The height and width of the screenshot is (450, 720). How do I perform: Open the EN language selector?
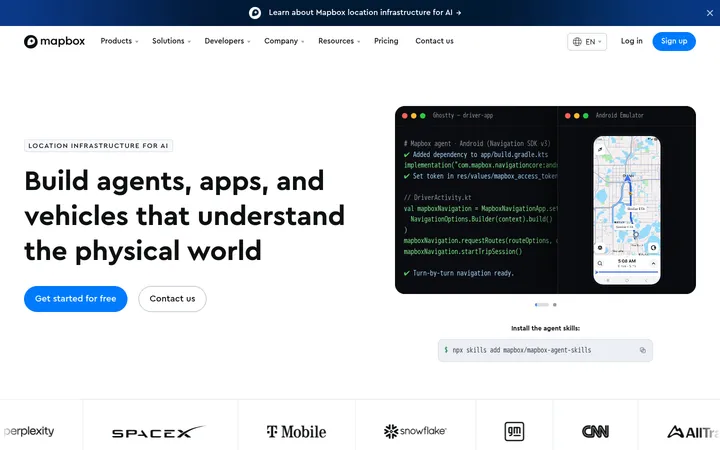(587, 42)
